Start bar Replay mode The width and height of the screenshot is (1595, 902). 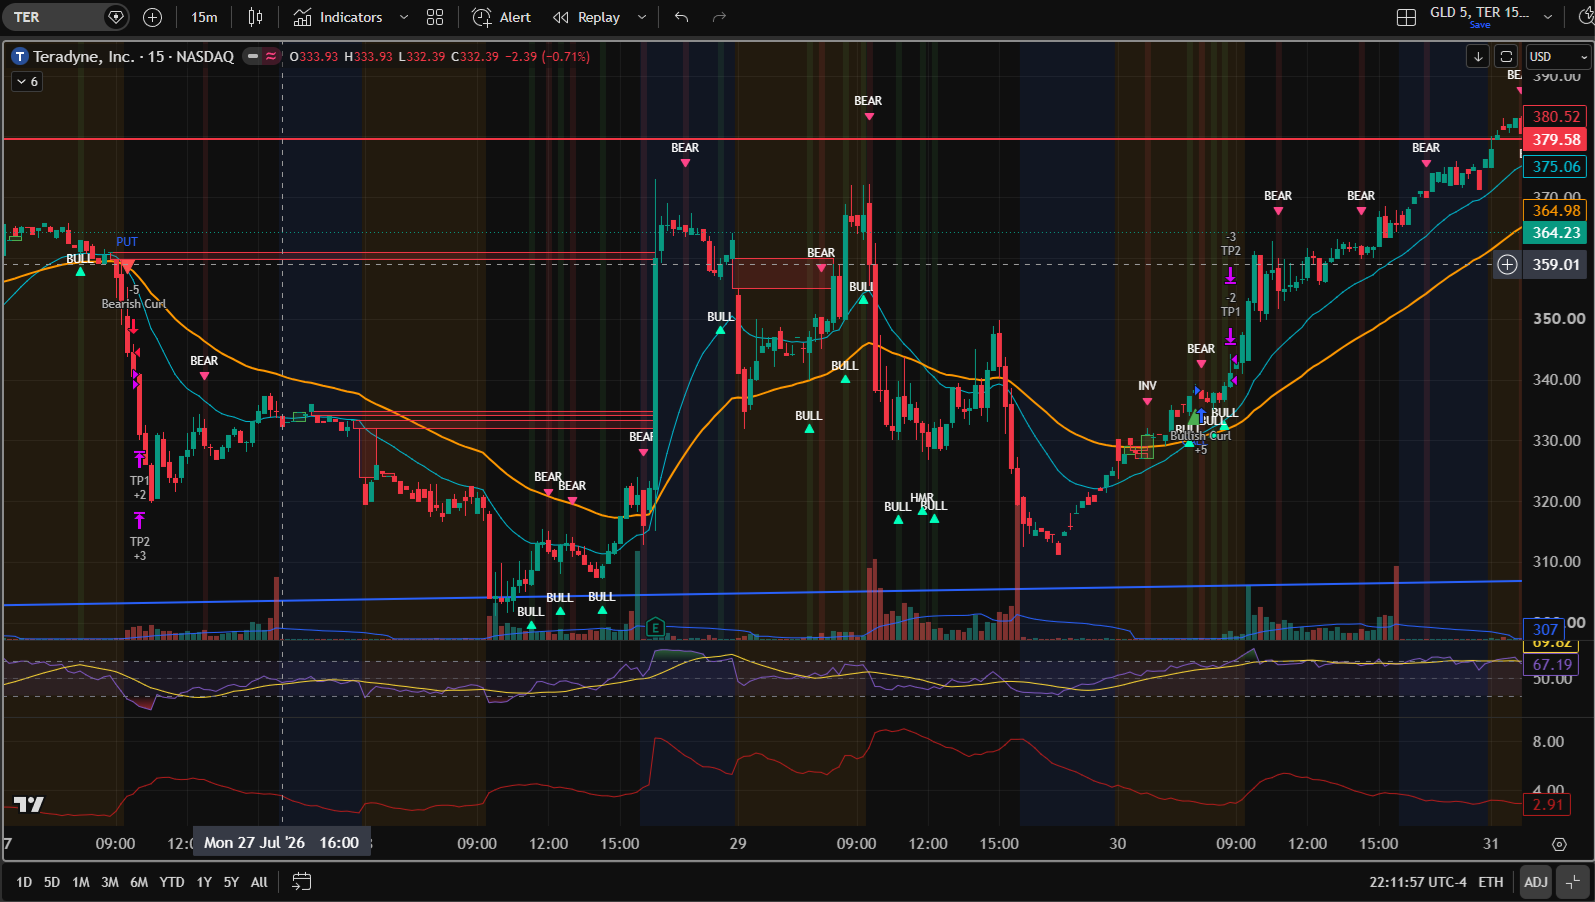point(587,17)
